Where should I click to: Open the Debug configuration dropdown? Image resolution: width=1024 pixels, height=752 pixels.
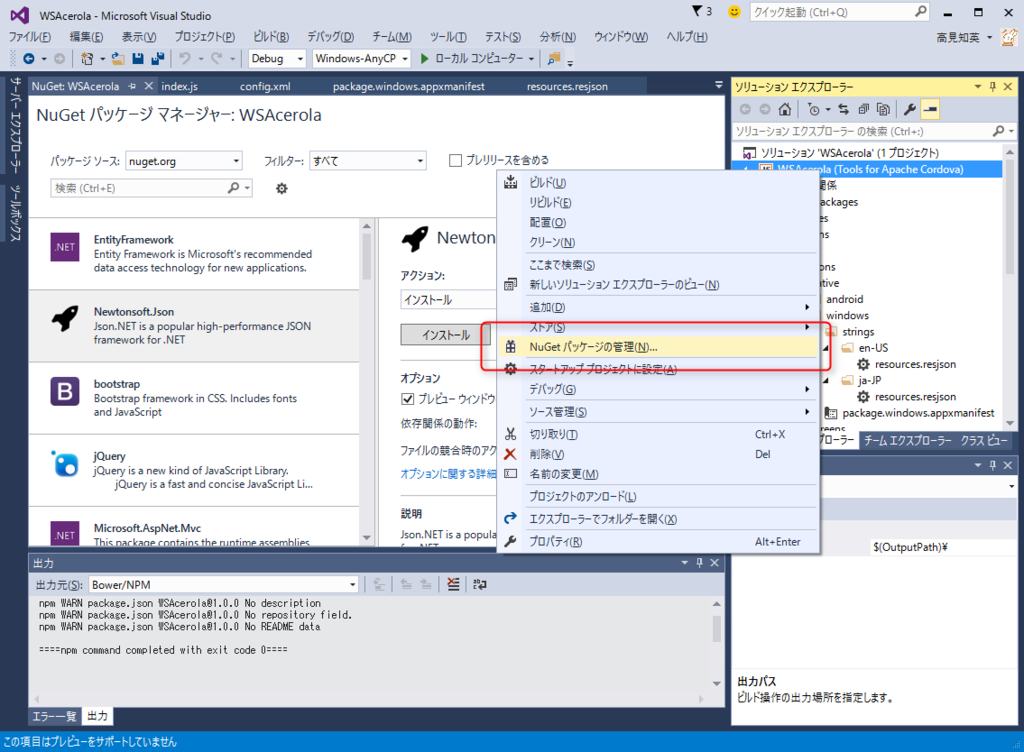[x=277, y=59]
